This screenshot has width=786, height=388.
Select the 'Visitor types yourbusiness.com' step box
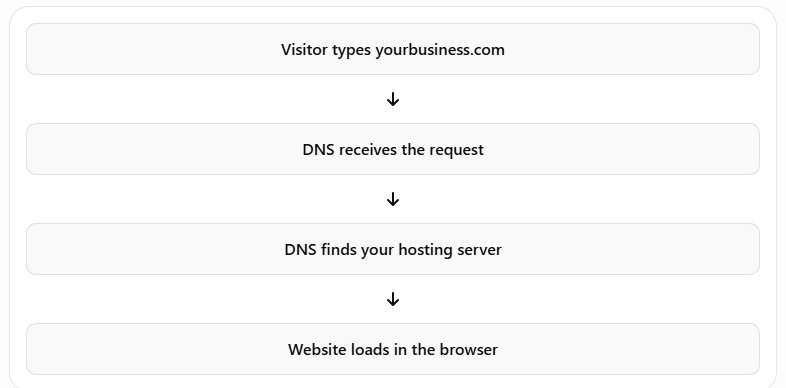click(x=393, y=49)
